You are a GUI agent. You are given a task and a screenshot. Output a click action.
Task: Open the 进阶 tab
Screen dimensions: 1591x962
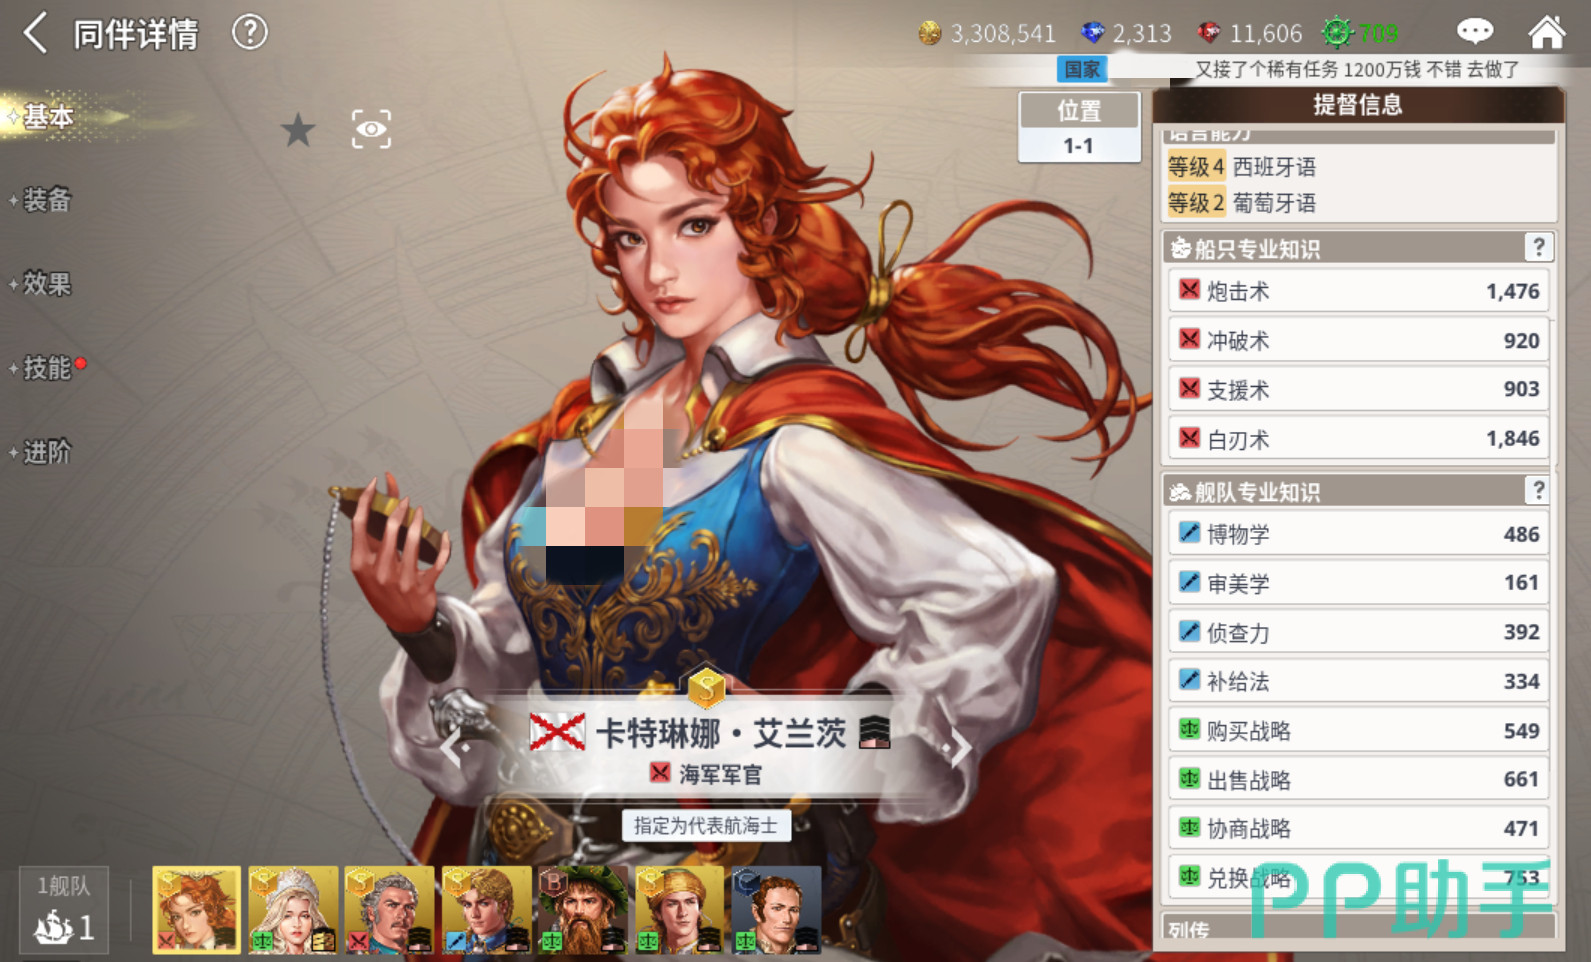[x=47, y=452]
